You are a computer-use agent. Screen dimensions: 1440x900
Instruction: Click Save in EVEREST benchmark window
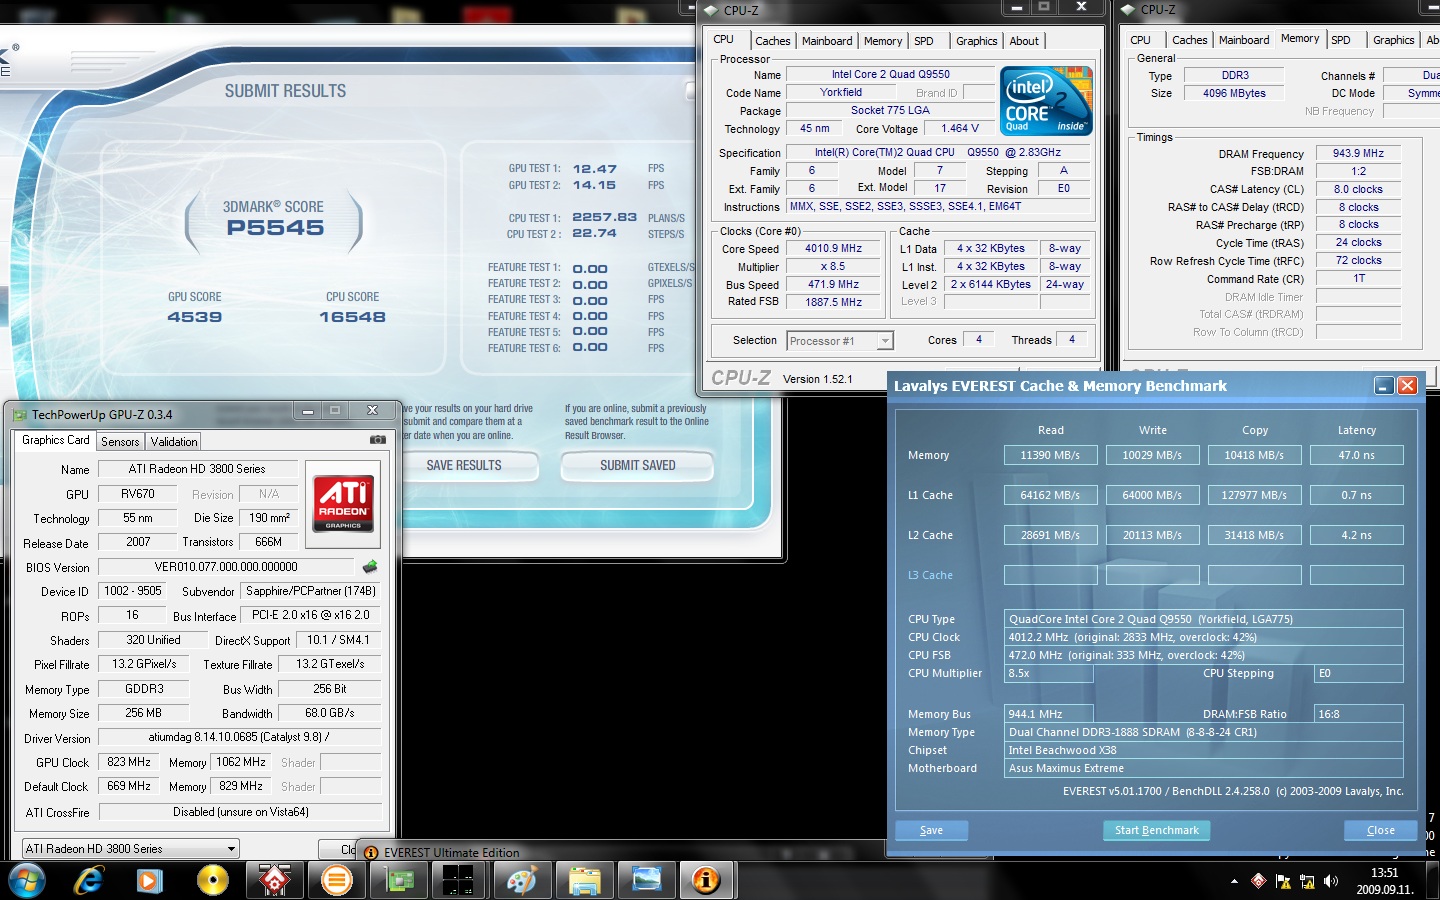click(931, 830)
